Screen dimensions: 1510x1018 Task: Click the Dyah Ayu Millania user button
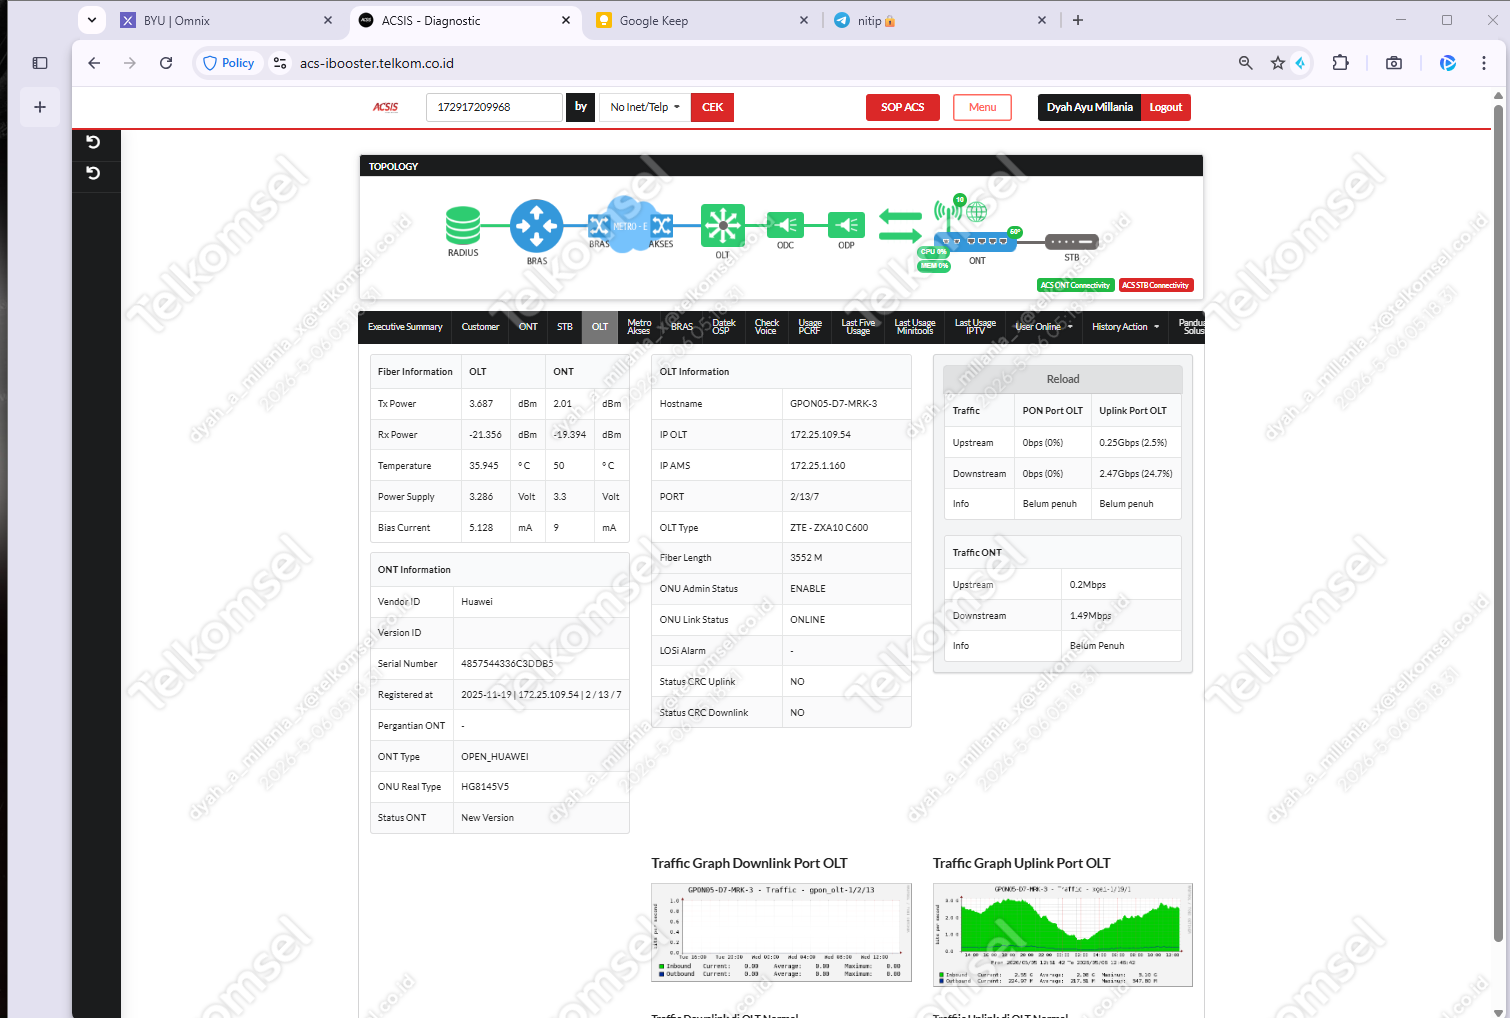(x=1089, y=107)
